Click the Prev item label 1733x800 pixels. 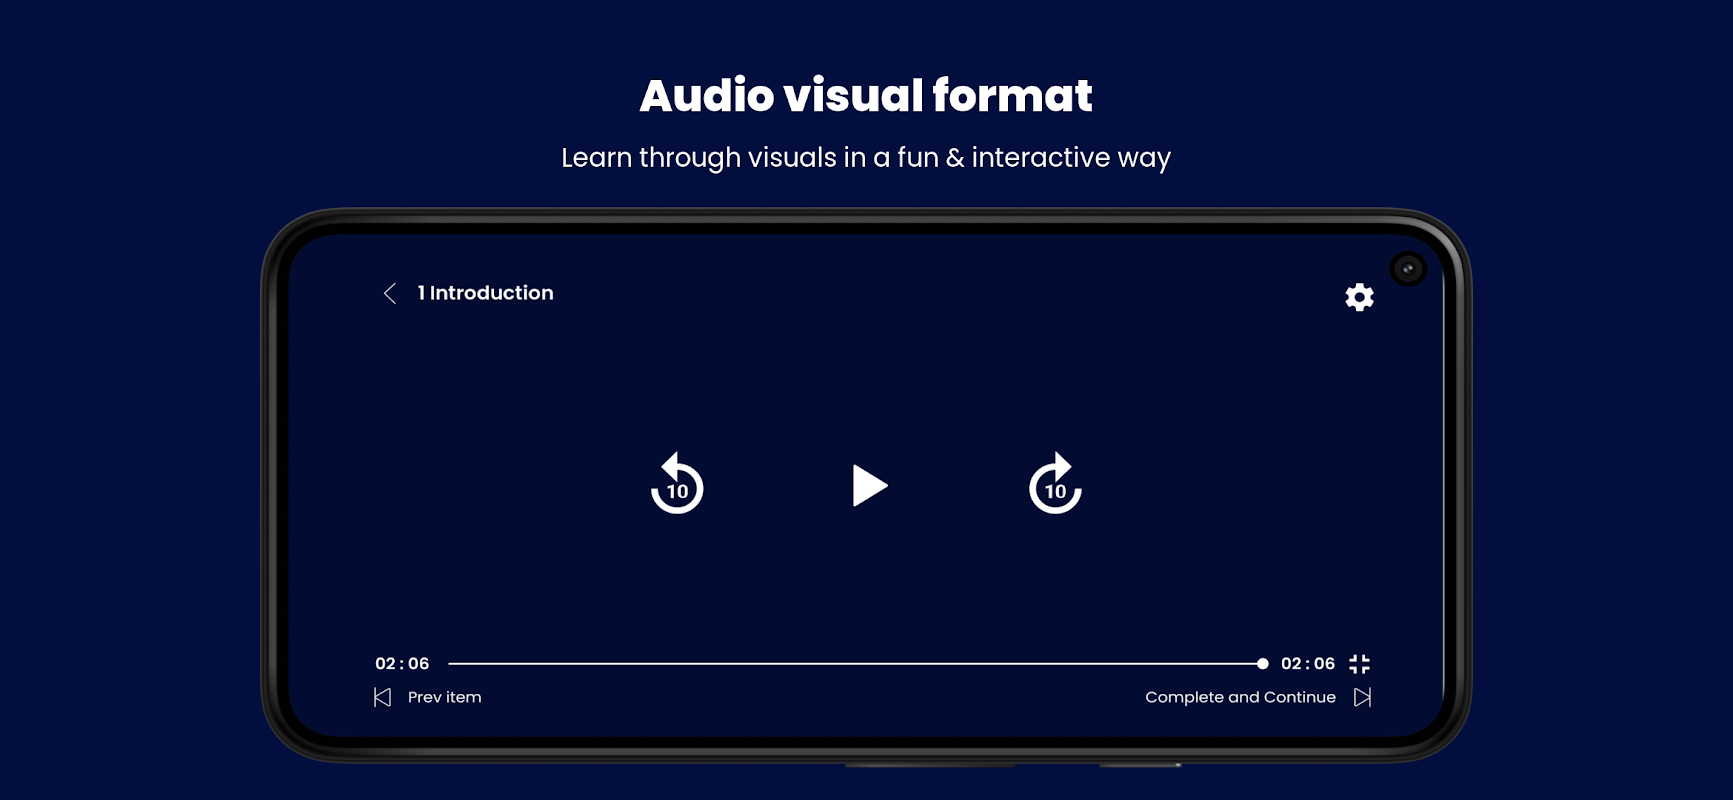tap(444, 697)
